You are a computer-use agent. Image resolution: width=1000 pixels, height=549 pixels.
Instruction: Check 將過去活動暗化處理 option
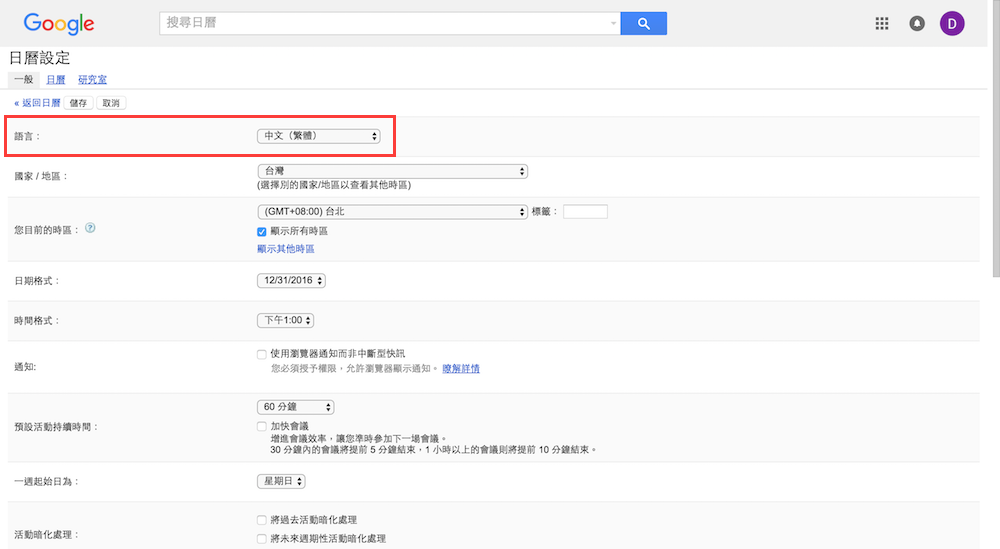(262, 520)
